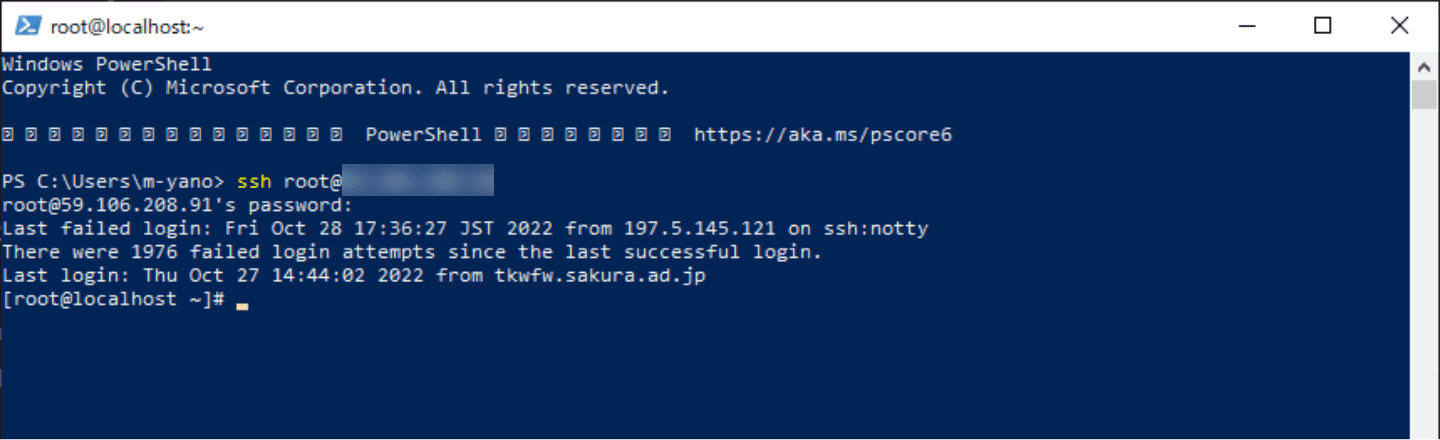This screenshot has width=1440, height=440.
Task: Close the root@localhost SSH window
Action: [1399, 27]
